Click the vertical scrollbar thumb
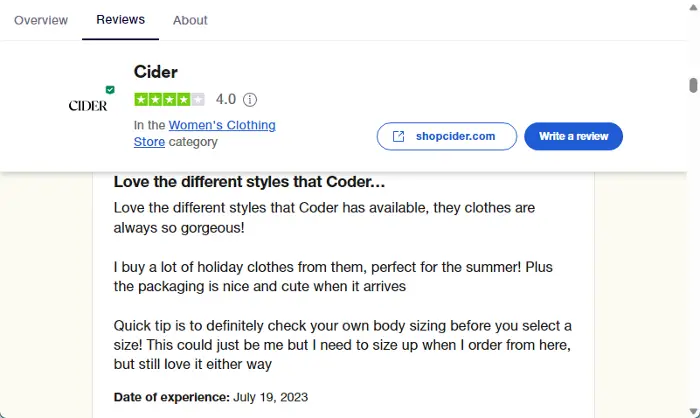 point(693,85)
